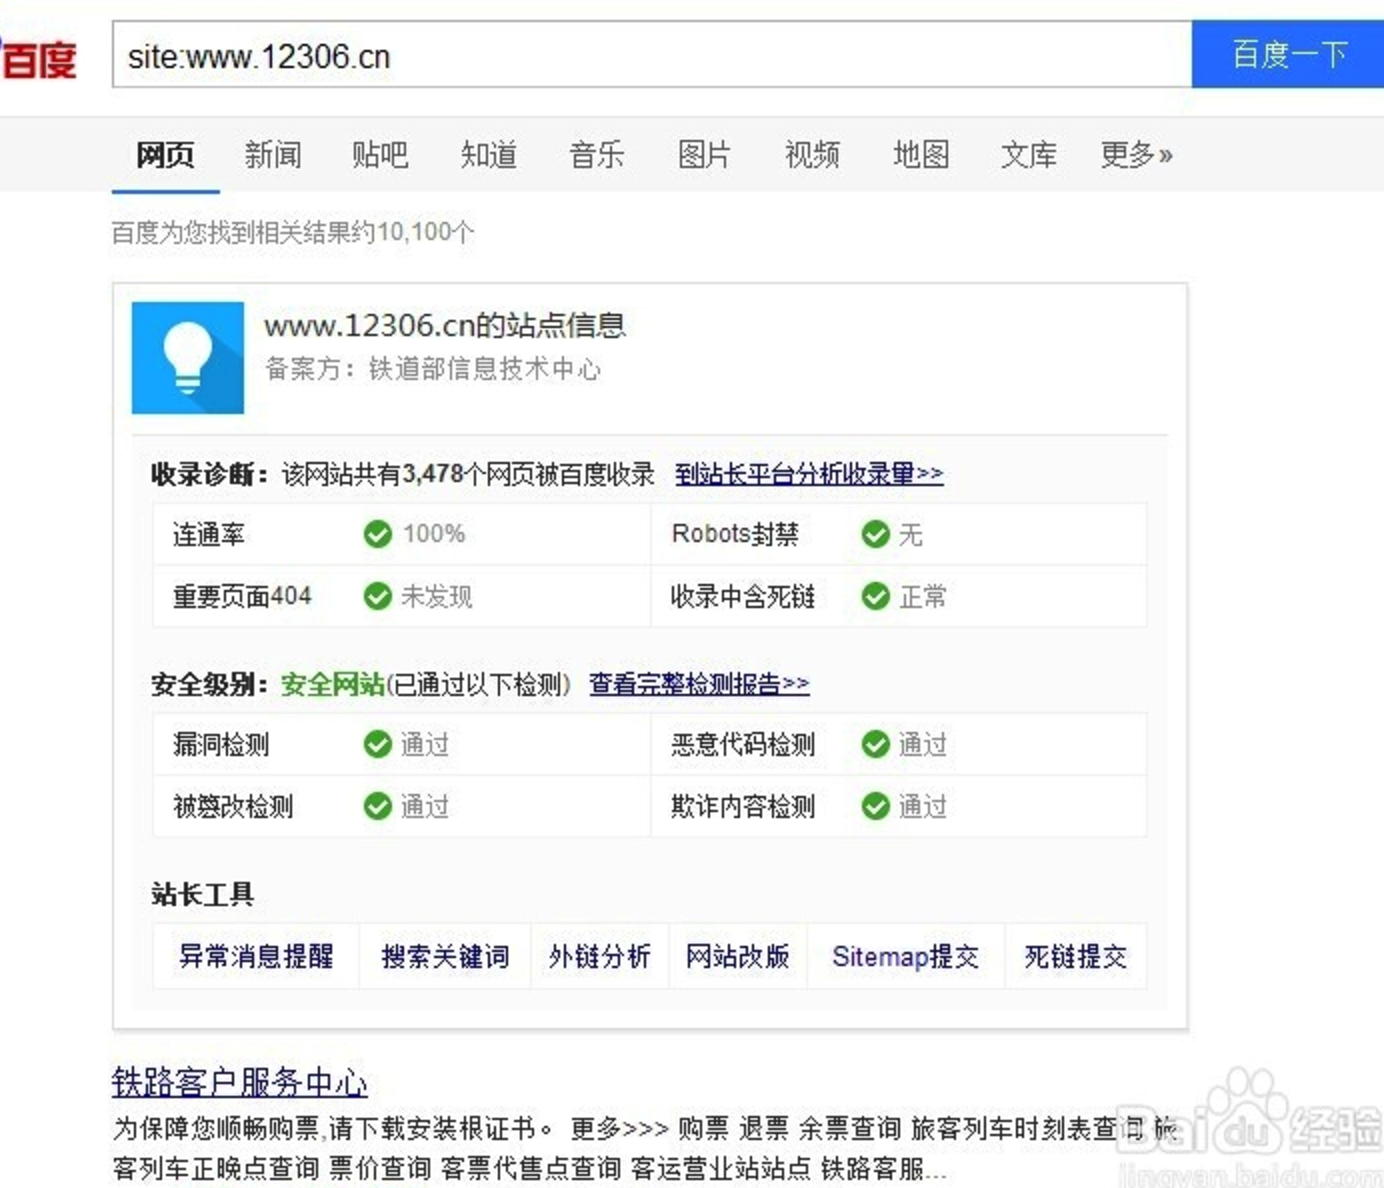The height and width of the screenshot is (1188, 1384).
Task: Click green checkmark next to Robots封禁
Action: coord(875,534)
